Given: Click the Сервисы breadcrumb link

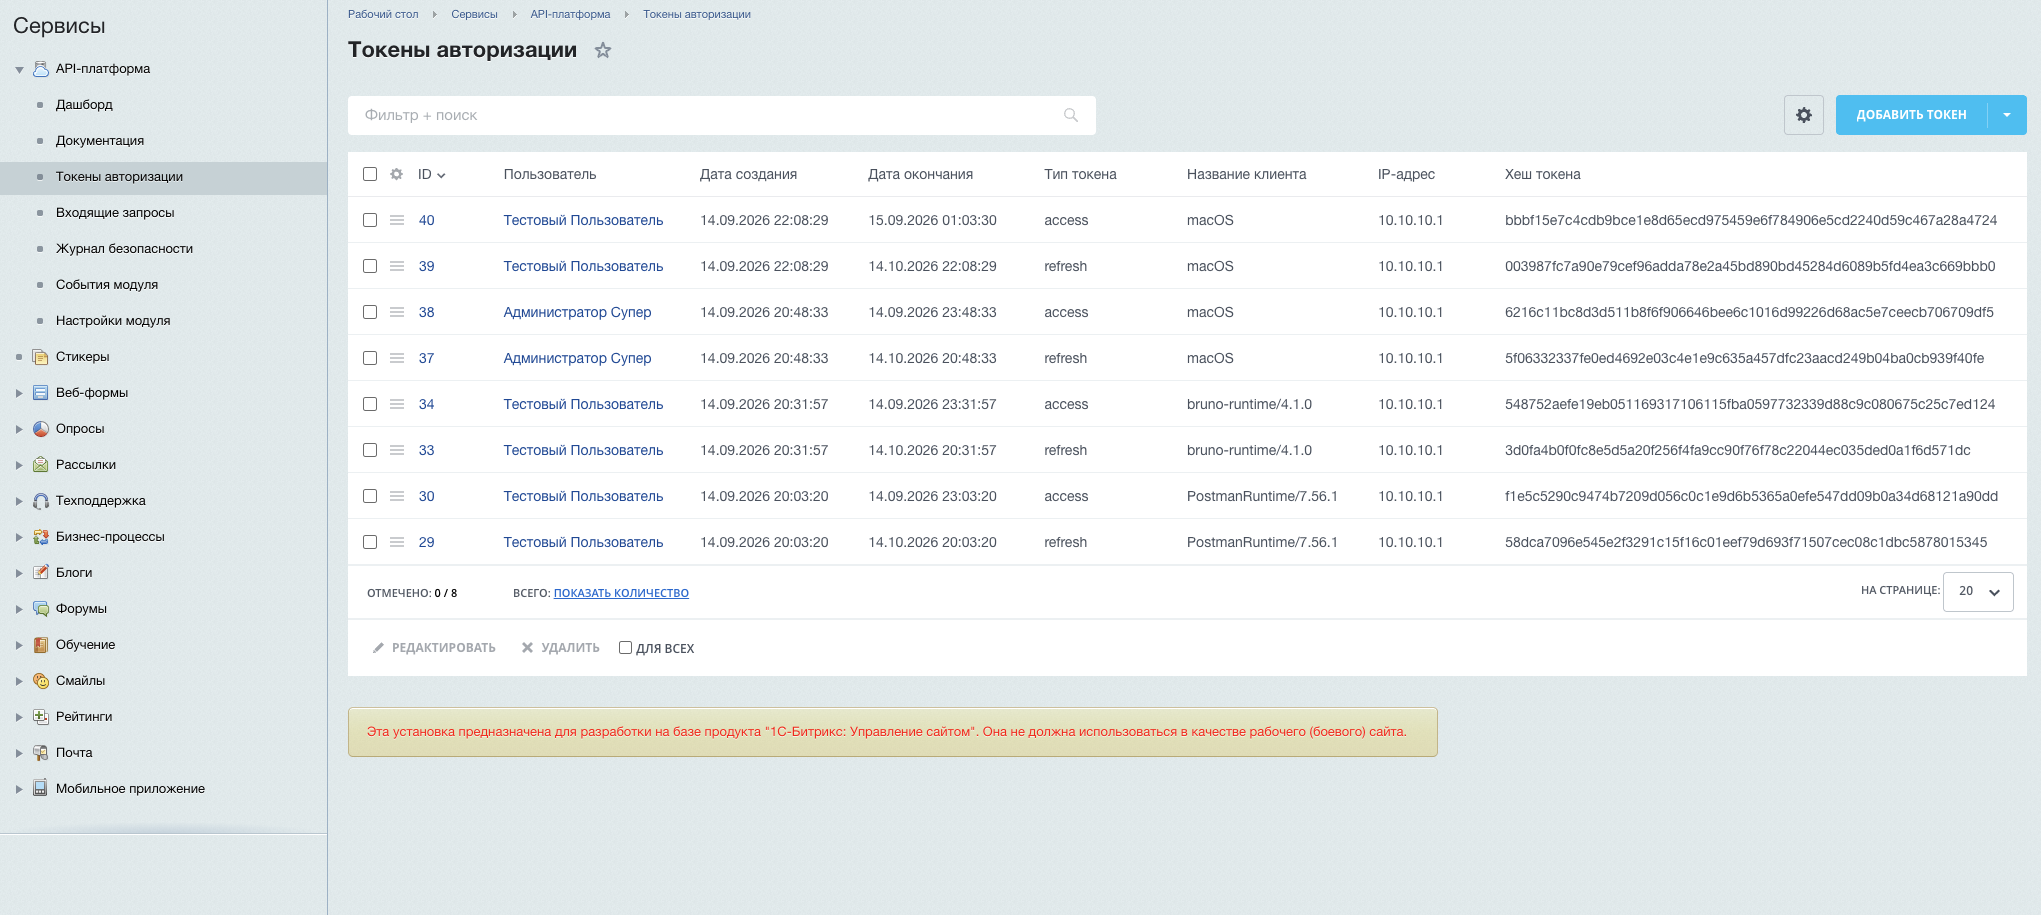Looking at the screenshot, I should [474, 14].
